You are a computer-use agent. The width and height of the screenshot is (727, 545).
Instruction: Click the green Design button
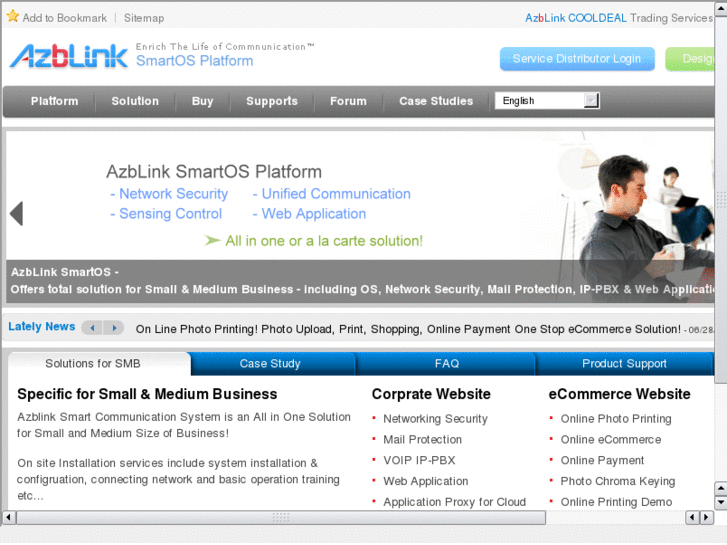tap(690, 59)
